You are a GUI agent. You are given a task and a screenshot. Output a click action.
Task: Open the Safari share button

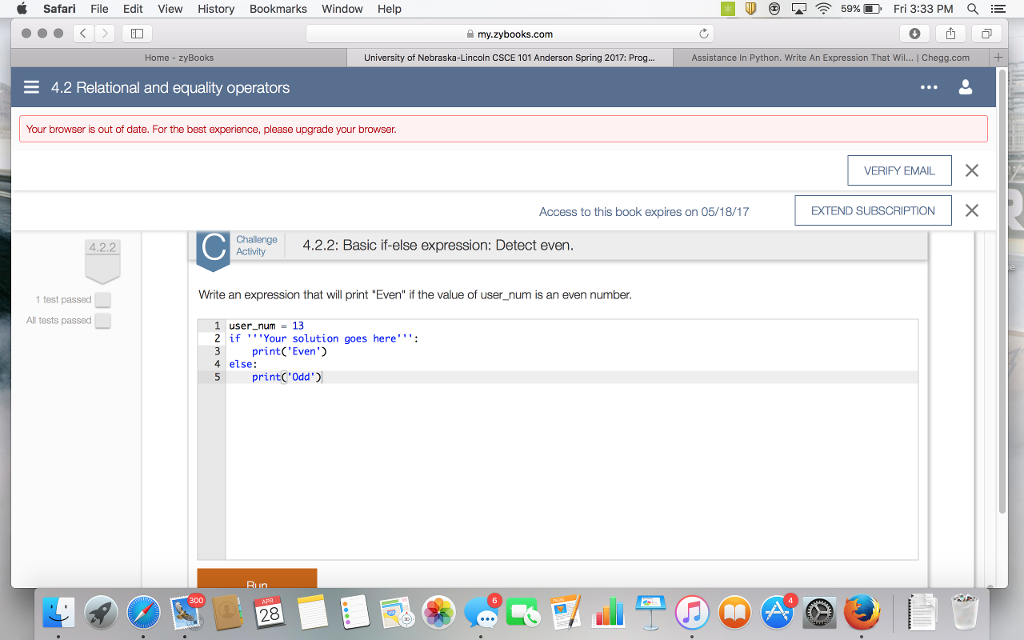[x=950, y=33]
